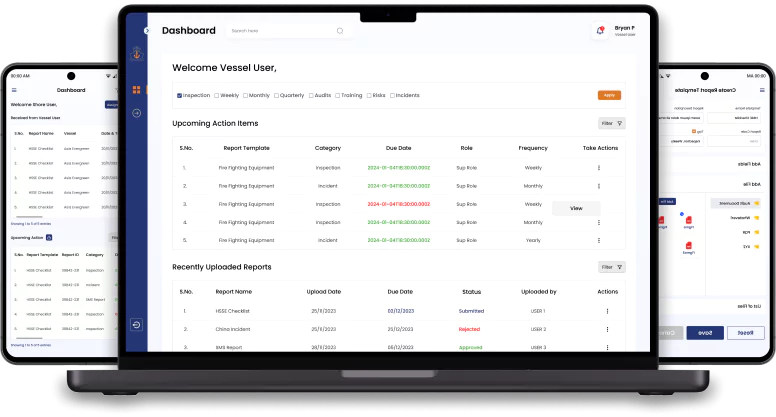The width and height of the screenshot is (776, 417).
Task: Enable the Weekly checkbox
Action: (x=216, y=95)
